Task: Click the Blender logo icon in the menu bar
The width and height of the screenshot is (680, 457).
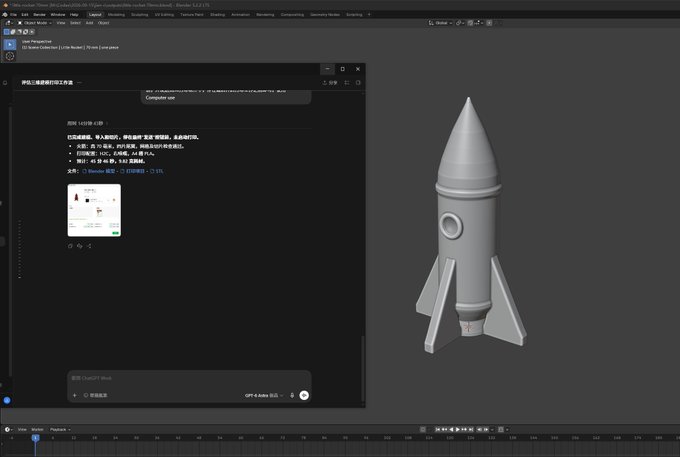Action: (x=5, y=14)
